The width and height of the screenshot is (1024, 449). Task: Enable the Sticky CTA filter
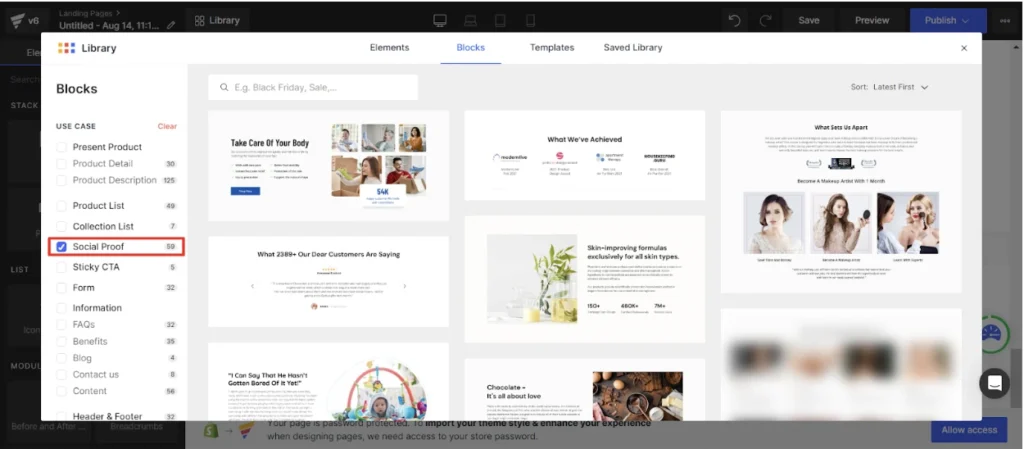tap(61, 267)
